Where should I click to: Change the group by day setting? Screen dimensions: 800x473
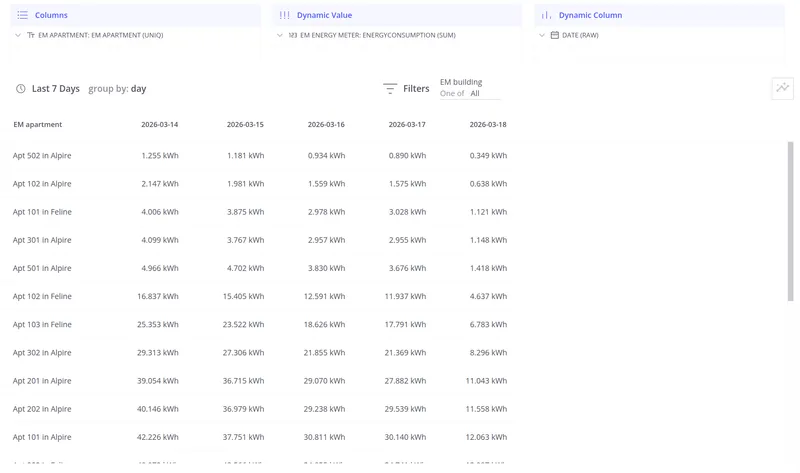117,89
